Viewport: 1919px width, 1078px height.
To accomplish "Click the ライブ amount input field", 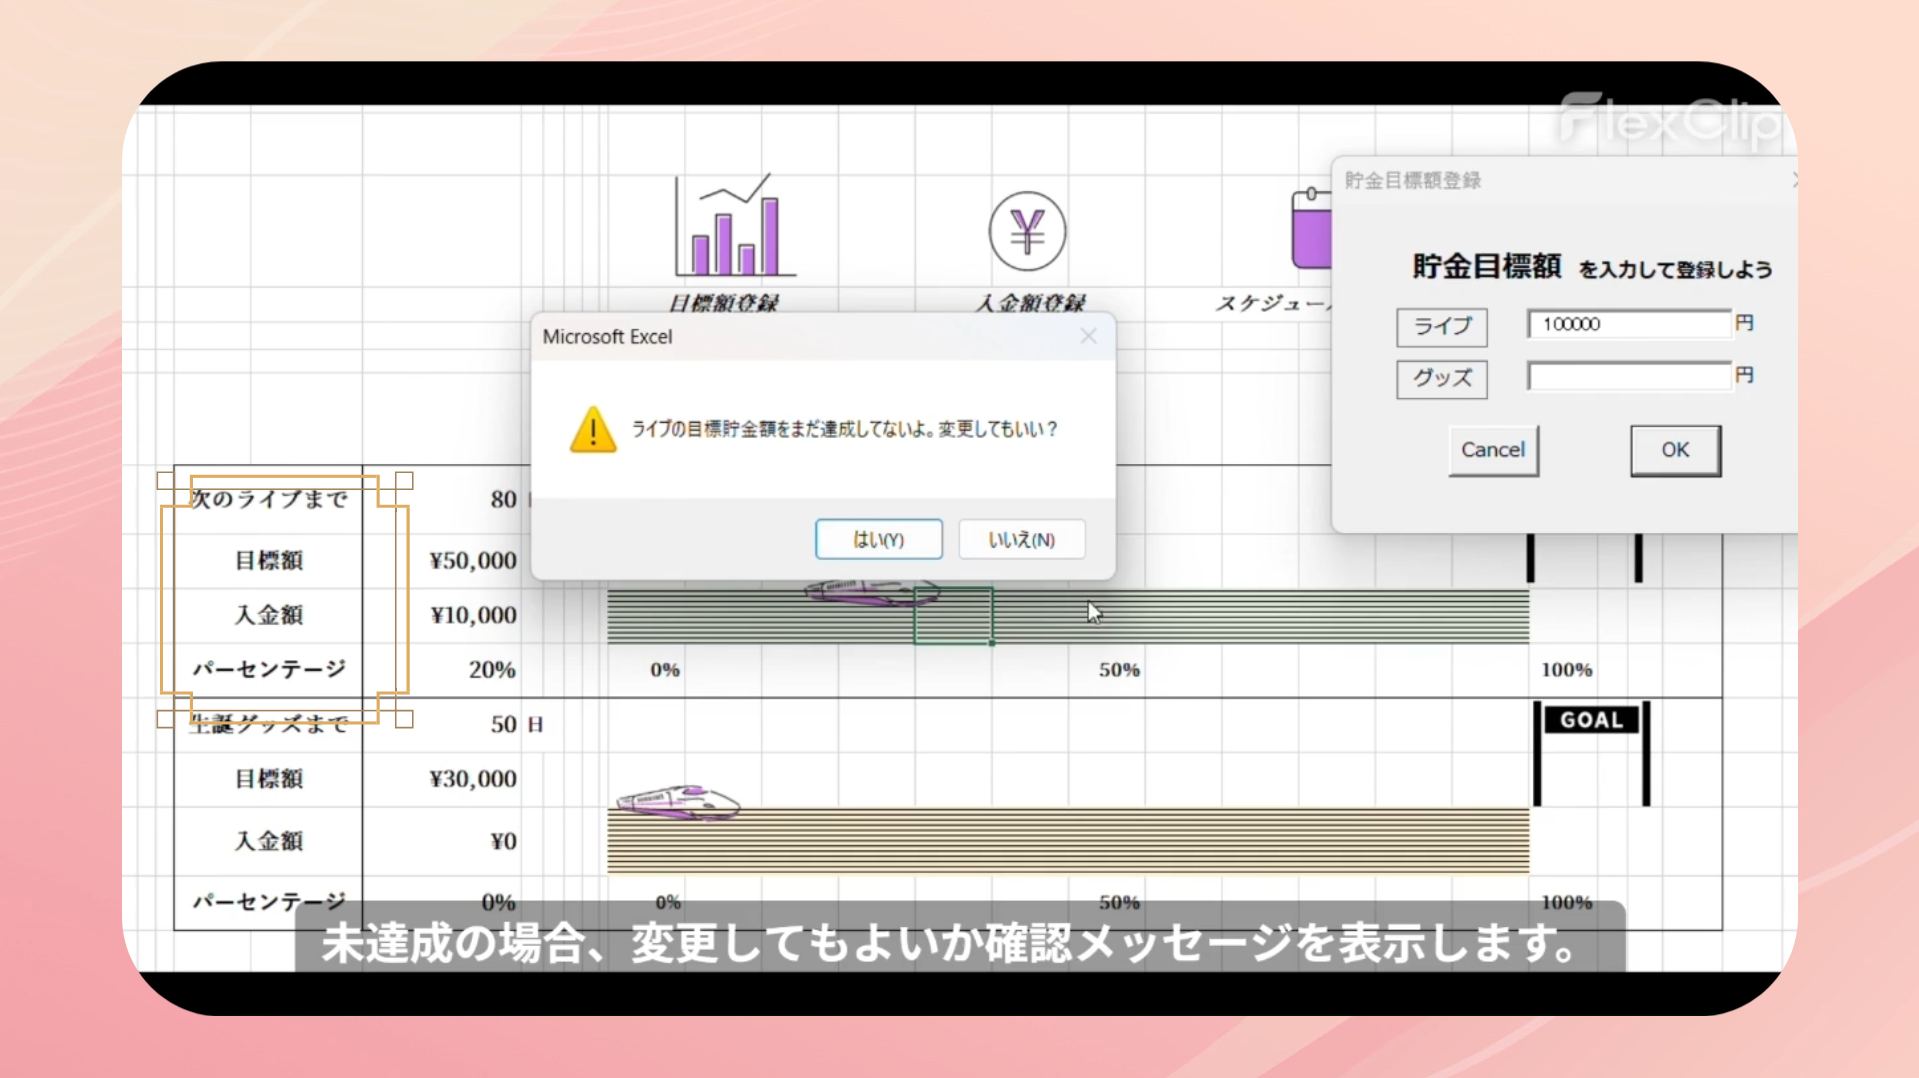I will click(1628, 324).
